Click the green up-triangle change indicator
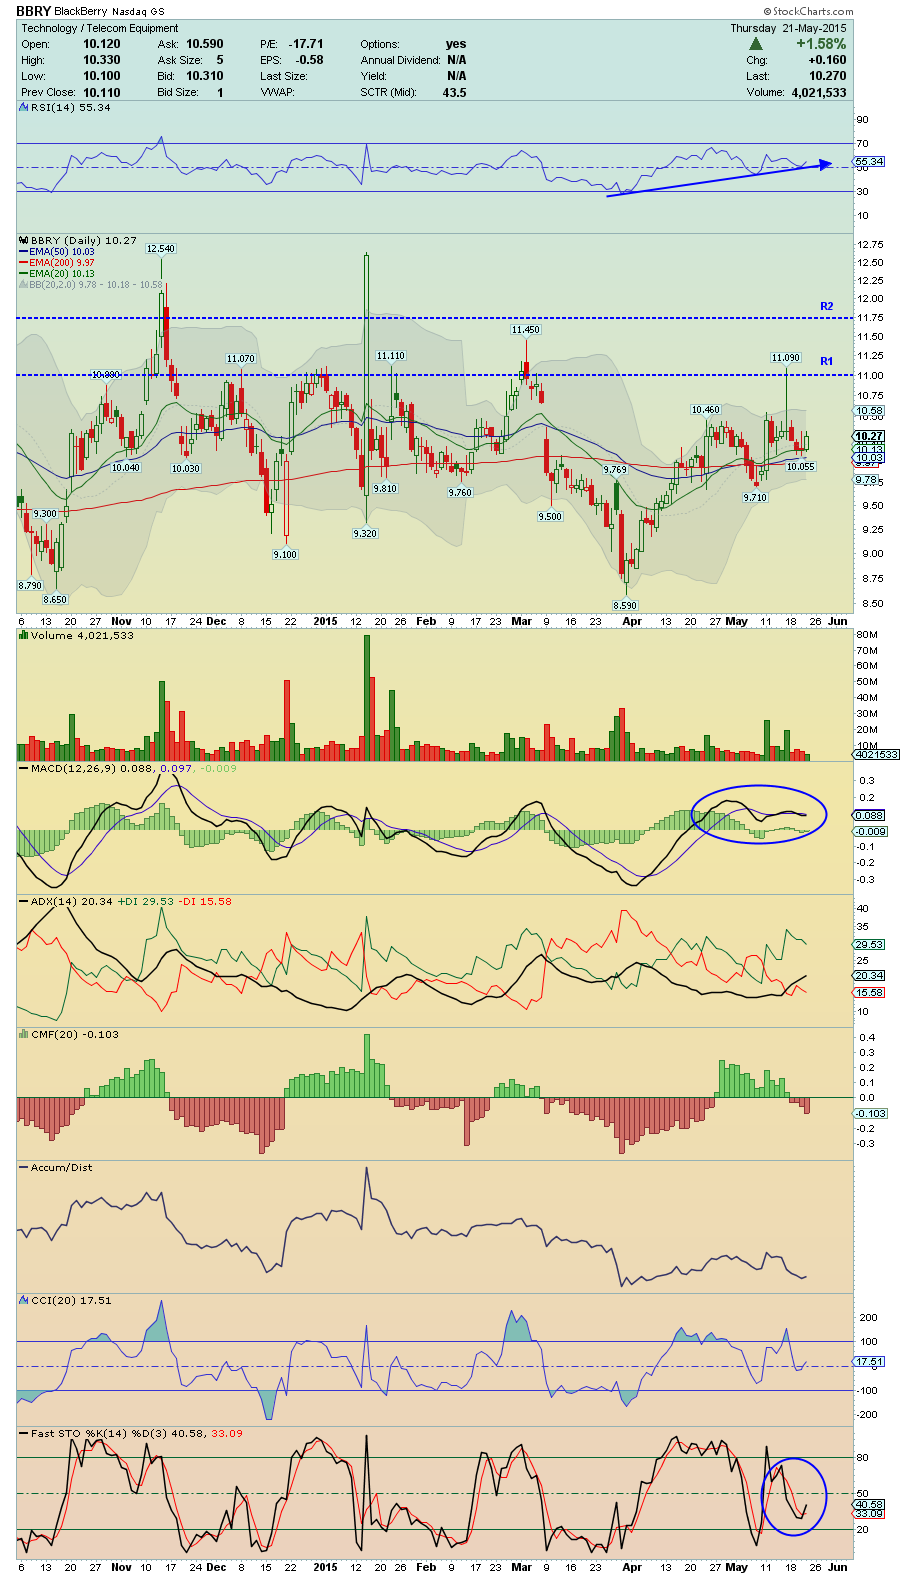Viewport: 900px width, 1577px height. click(x=756, y=44)
